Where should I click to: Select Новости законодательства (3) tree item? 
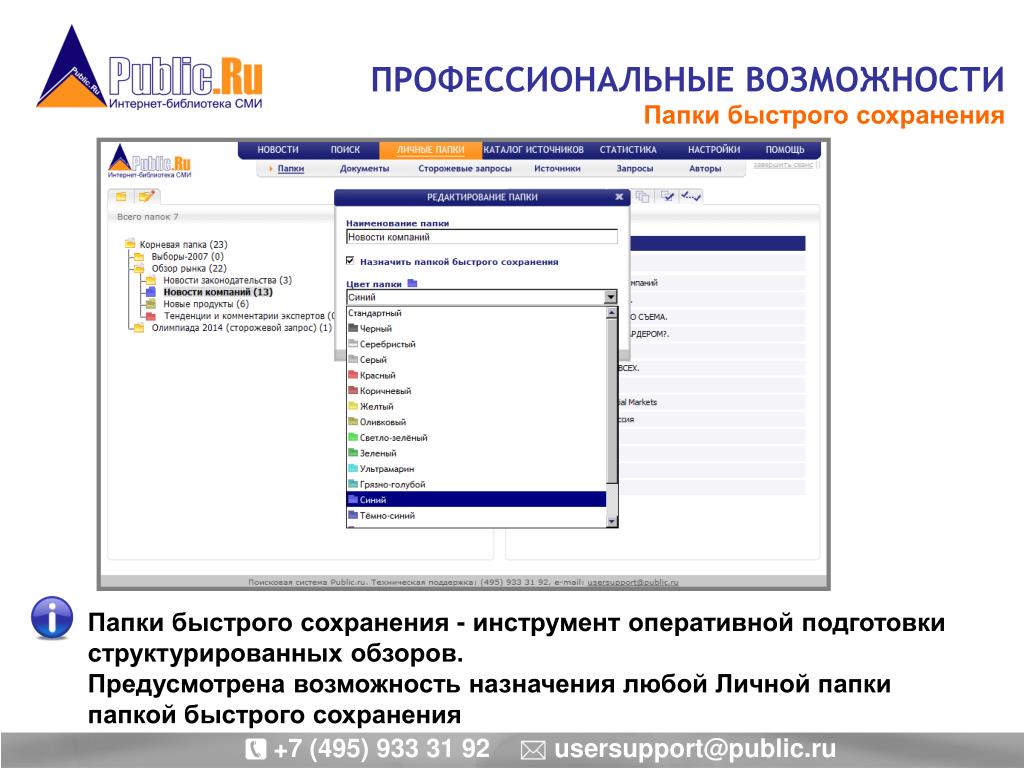point(227,280)
